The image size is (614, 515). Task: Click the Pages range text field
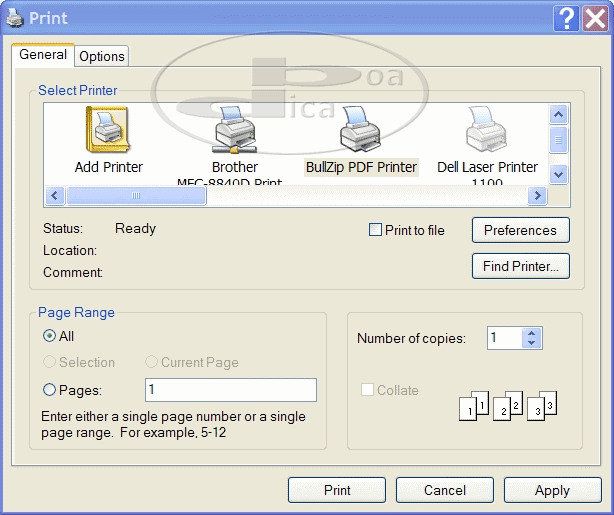[230, 390]
